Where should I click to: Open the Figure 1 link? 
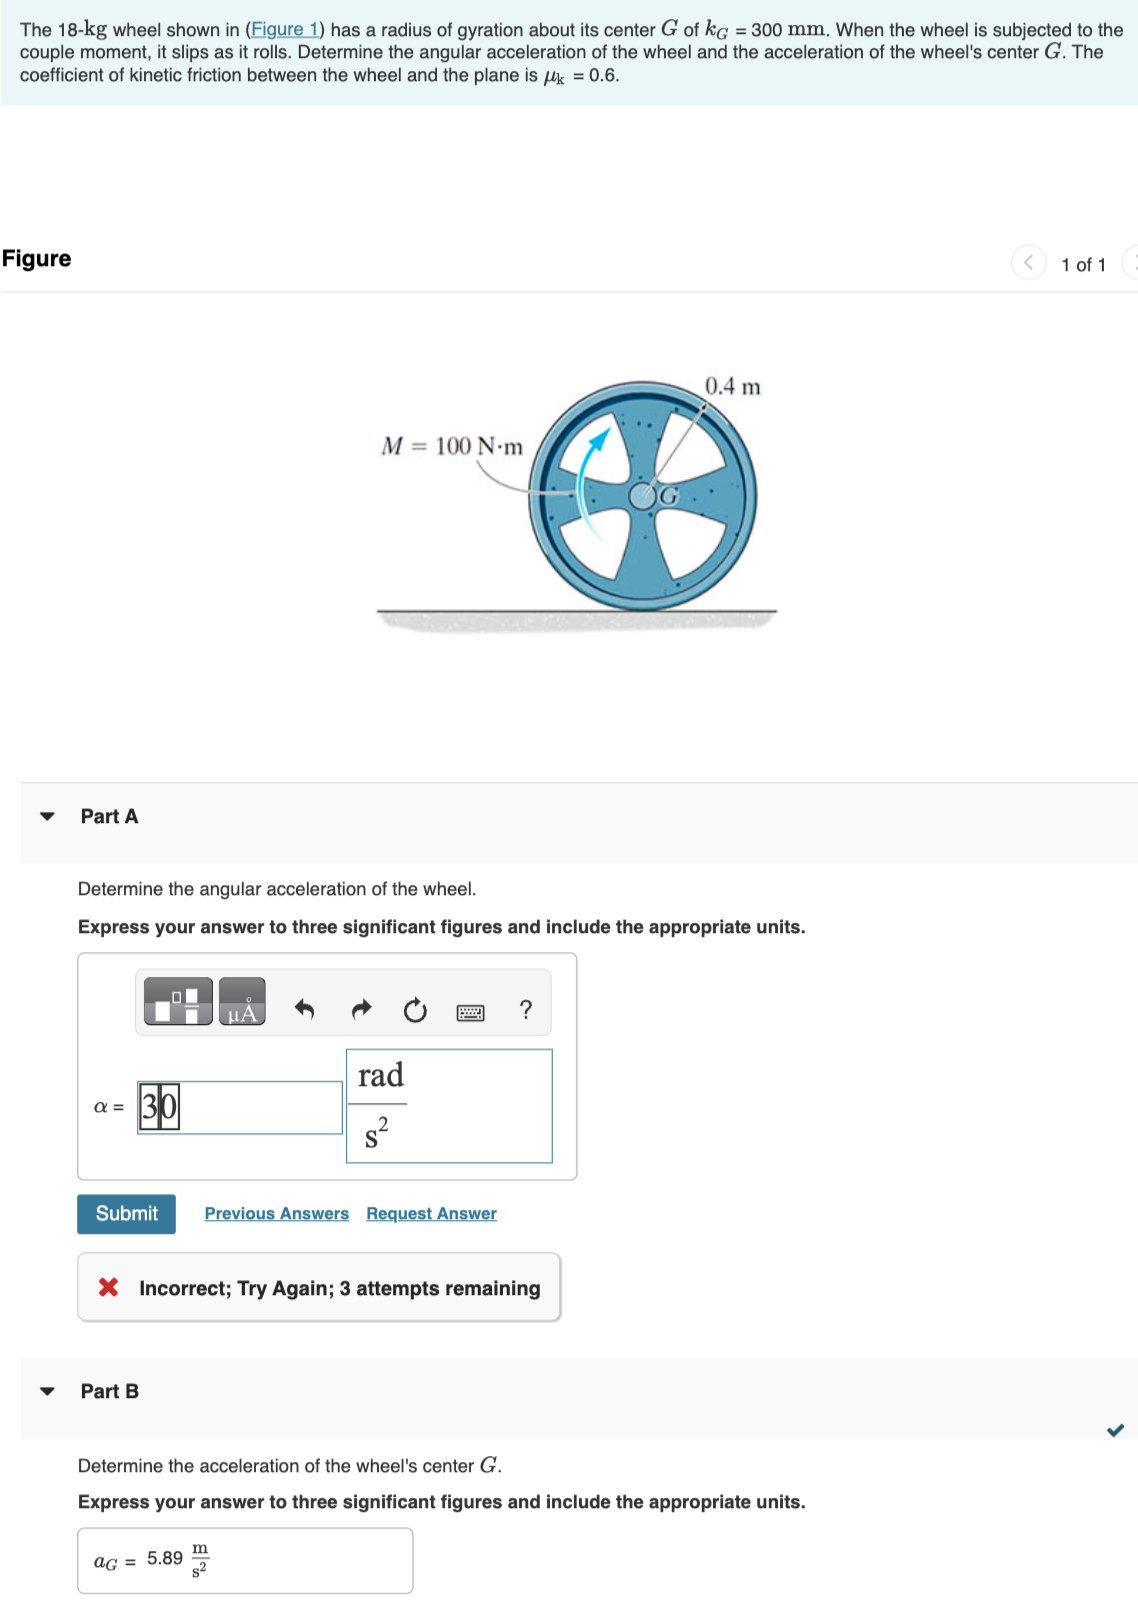(x=284, y=29)
